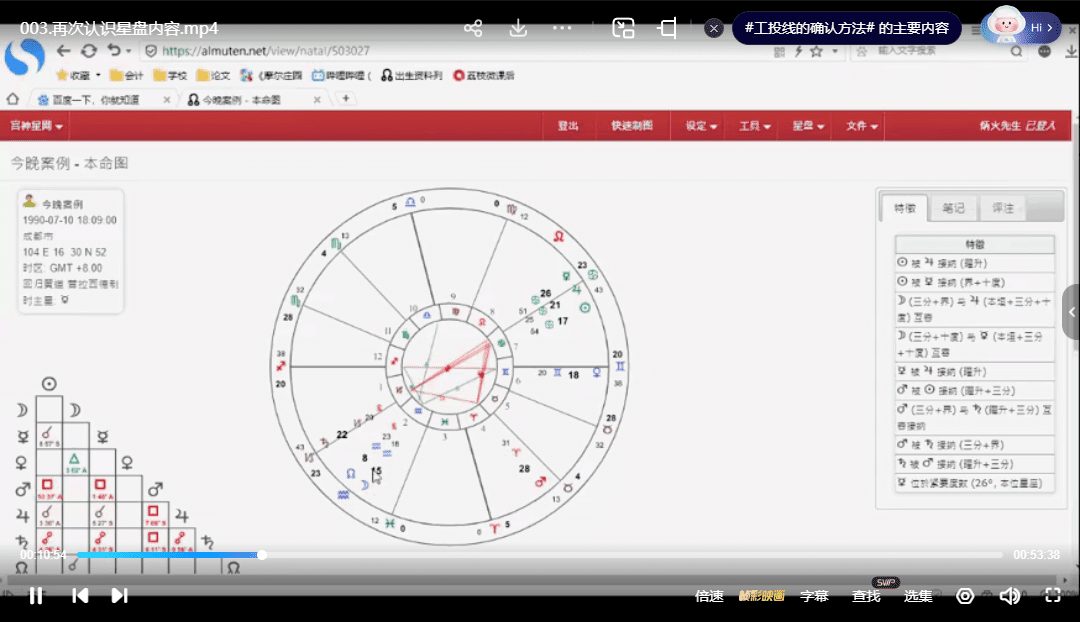Pause the video playback

tap(36, 596)
